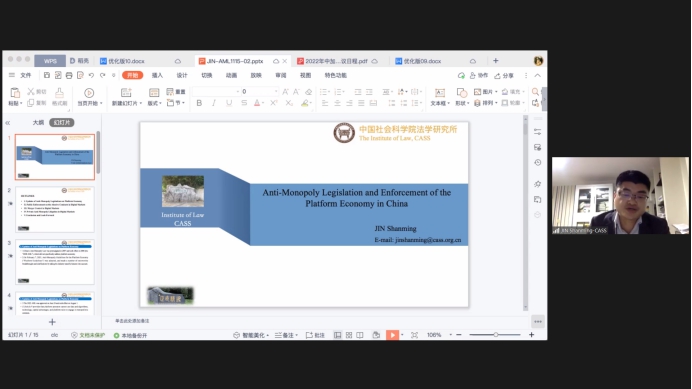This screenshot has height=389, width=692.
Task: Click the zoom slider handle
Action: [496, 335]
